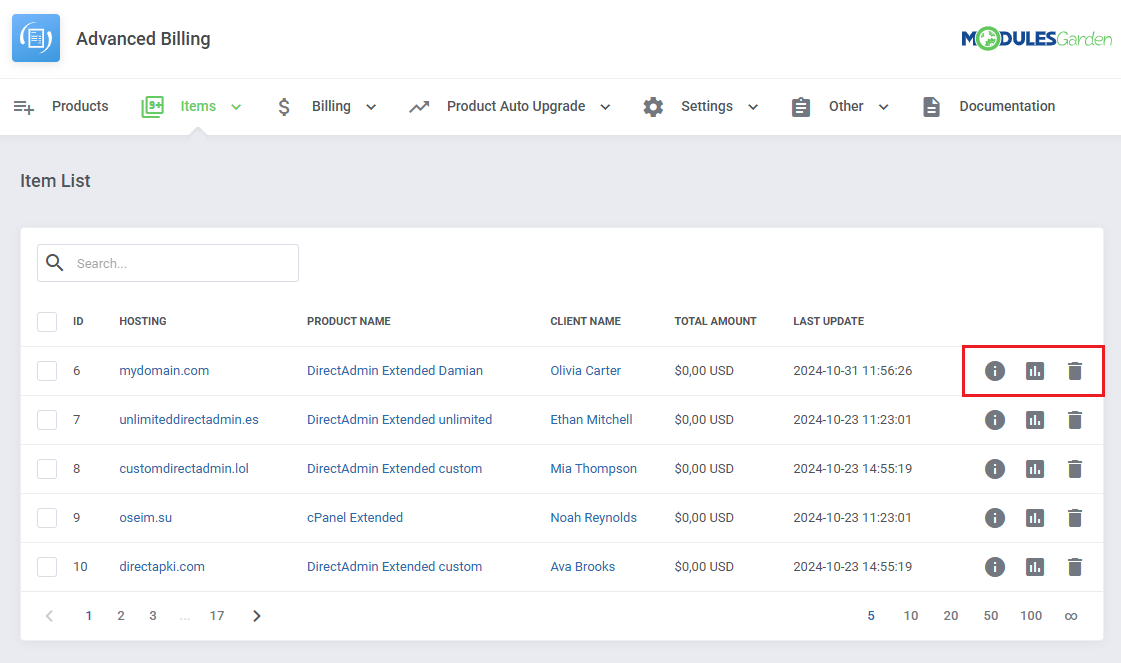Click the Advanced Billing module logo icon
The height and width of the screenshot is (663, 1121).
point(36,38)
